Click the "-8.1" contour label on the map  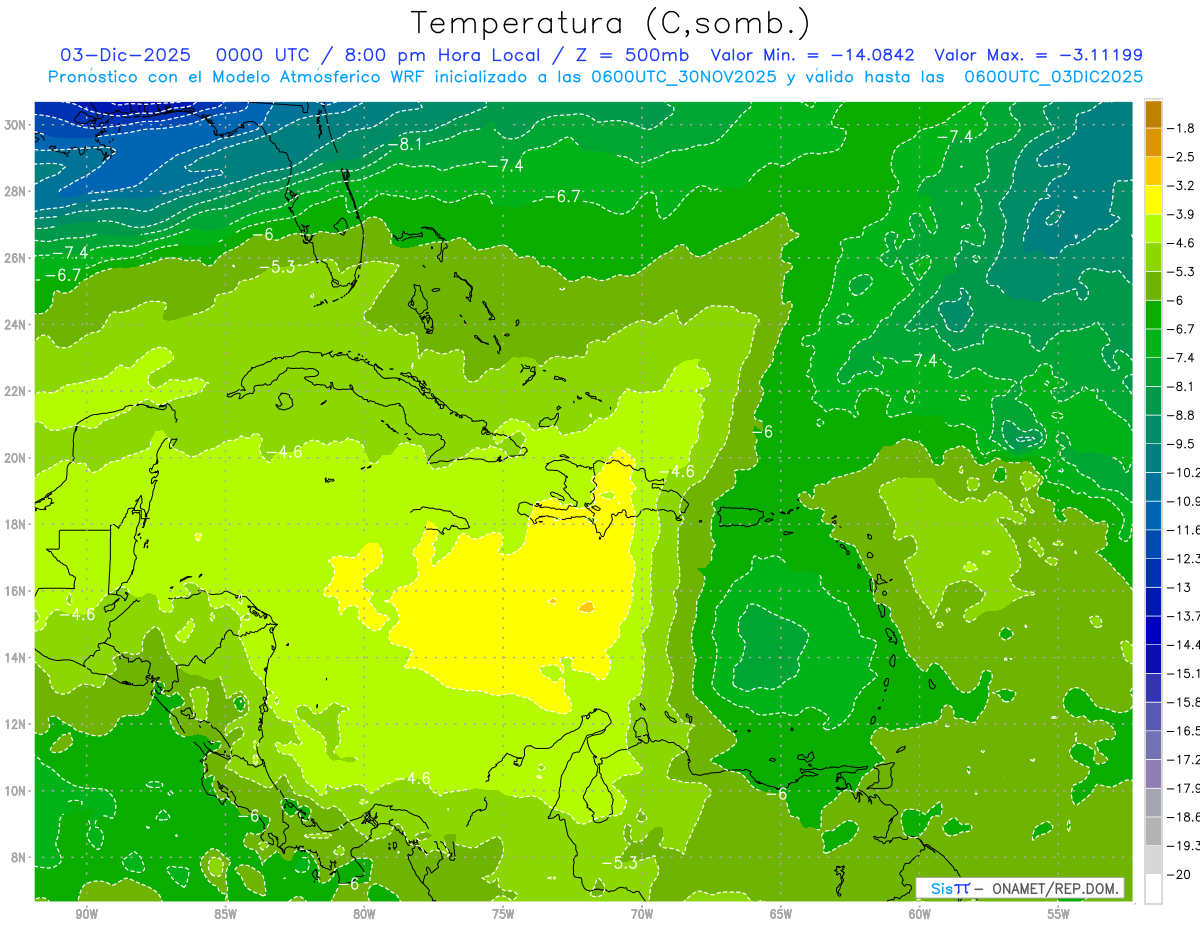pyautogui.click(x=405, y=144)
